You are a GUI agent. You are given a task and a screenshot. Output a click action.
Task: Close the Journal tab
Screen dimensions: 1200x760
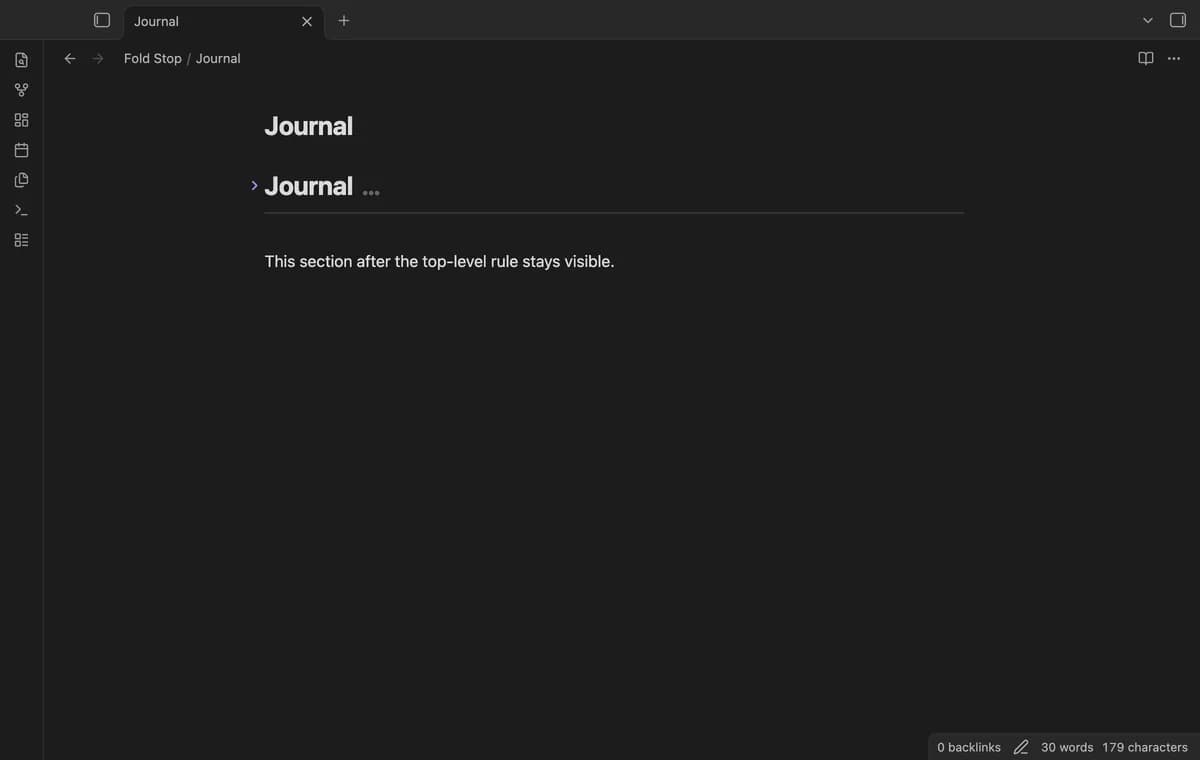pyautogui.click(x=307, y=21)
